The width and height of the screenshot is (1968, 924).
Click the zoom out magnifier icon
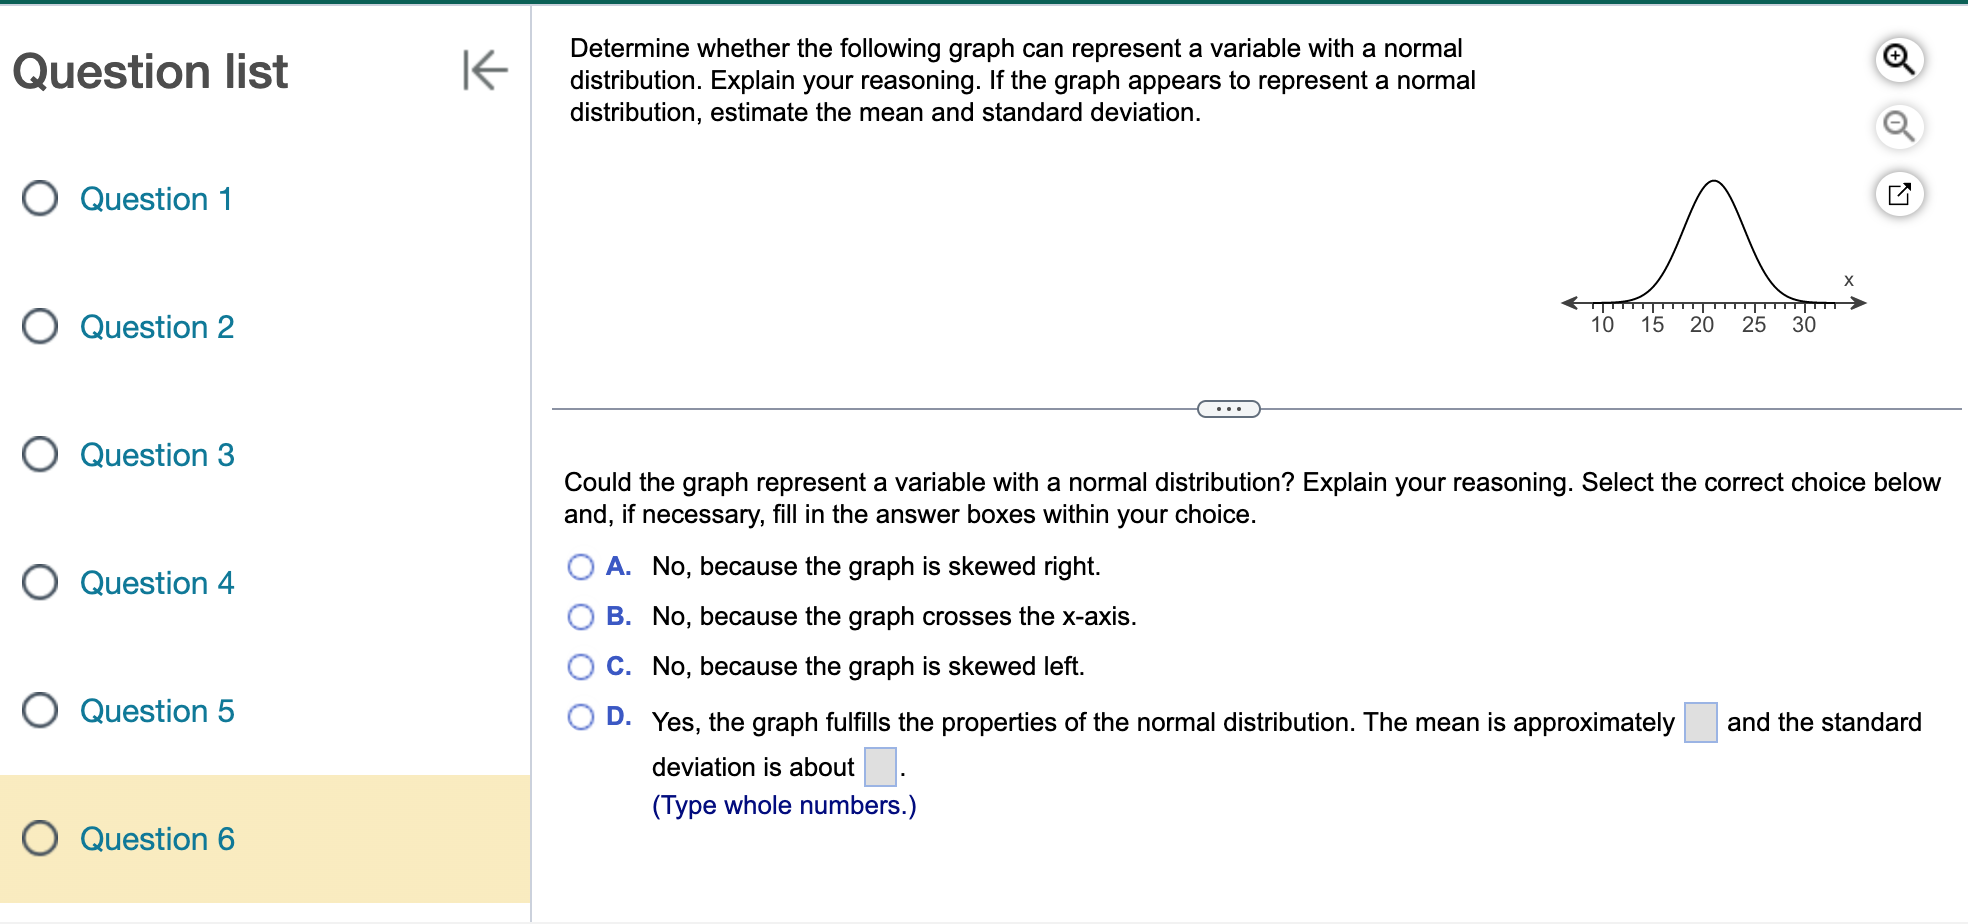tap(1899, 127)
